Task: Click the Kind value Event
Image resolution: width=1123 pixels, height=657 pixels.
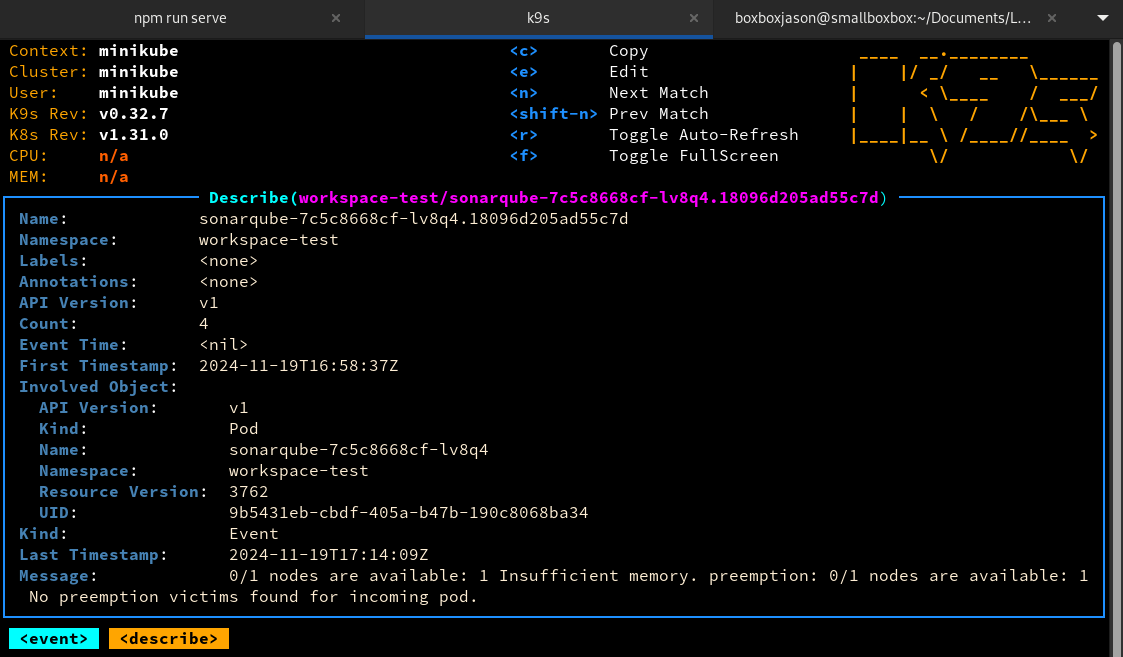Action: (254, 534)
